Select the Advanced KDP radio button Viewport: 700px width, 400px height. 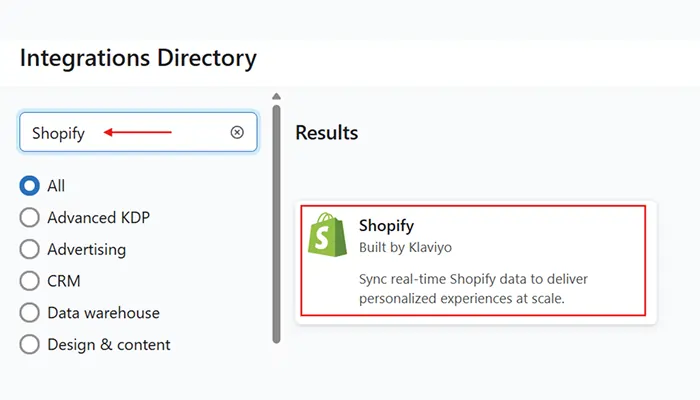[x=30, y=217]
